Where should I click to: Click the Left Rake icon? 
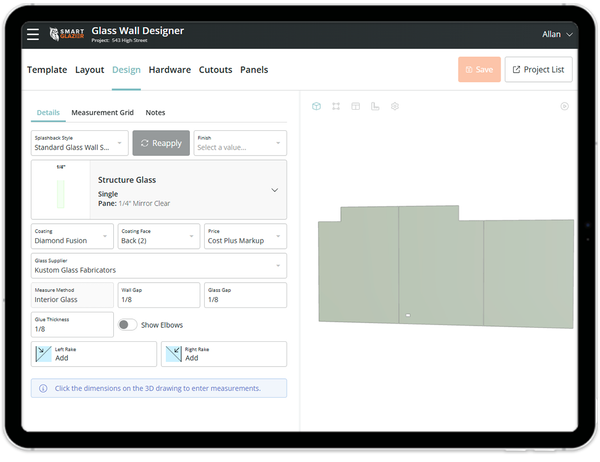(x=44, y=354)
